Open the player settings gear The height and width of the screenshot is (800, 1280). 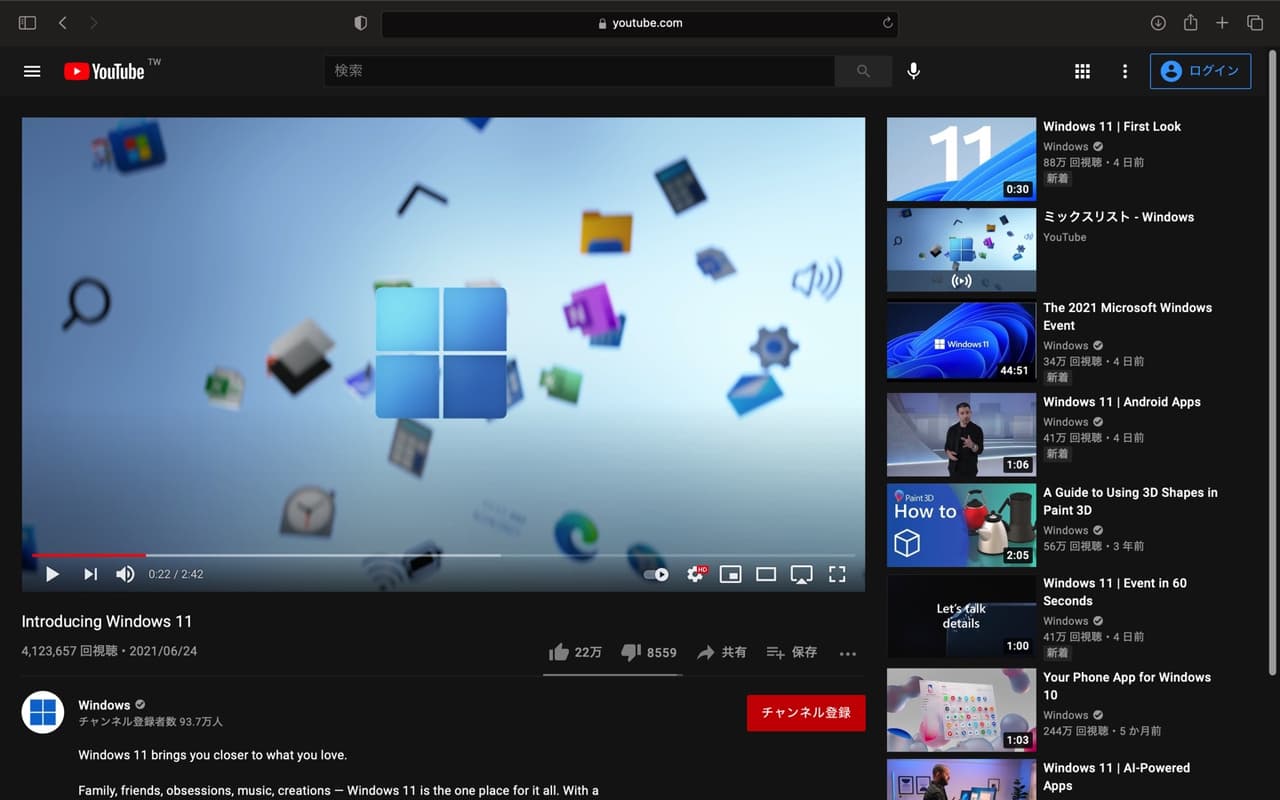pyautogui.click(x=696, y=574)
